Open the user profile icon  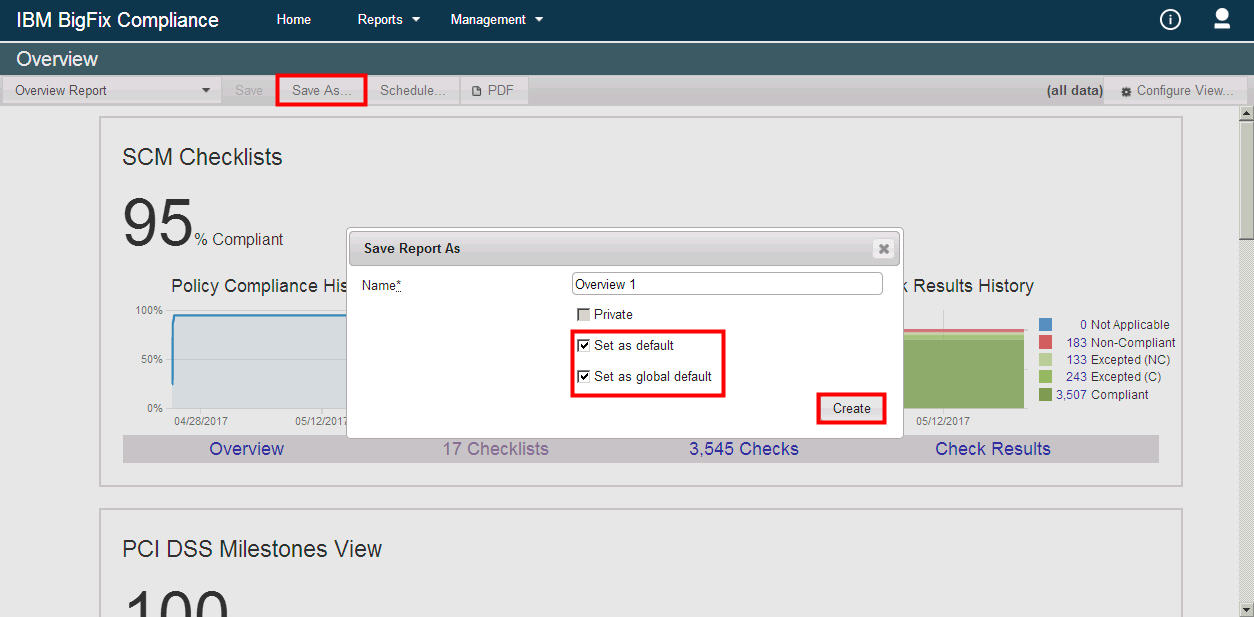tap(1221, 19)
